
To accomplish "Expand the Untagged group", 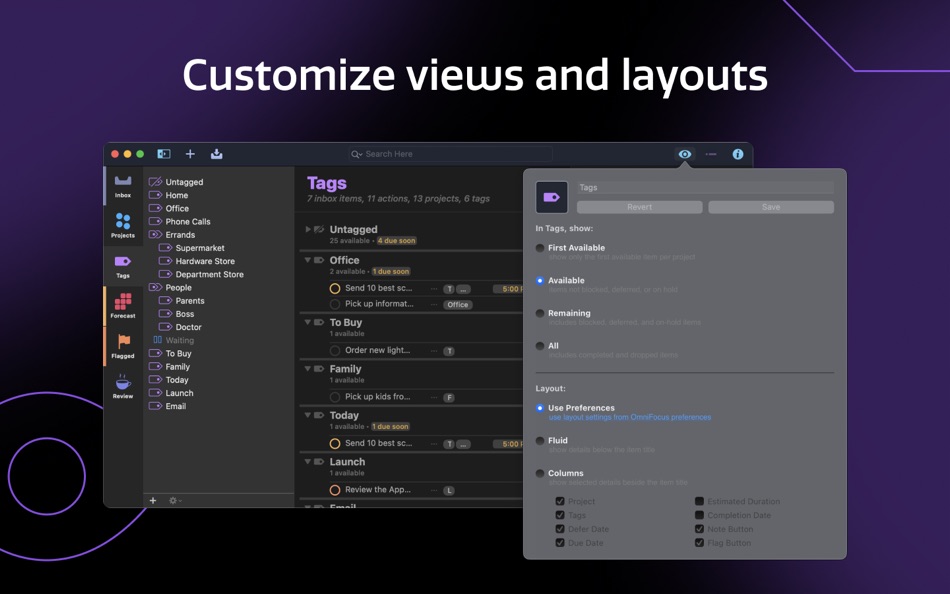I will pos(308,229).
